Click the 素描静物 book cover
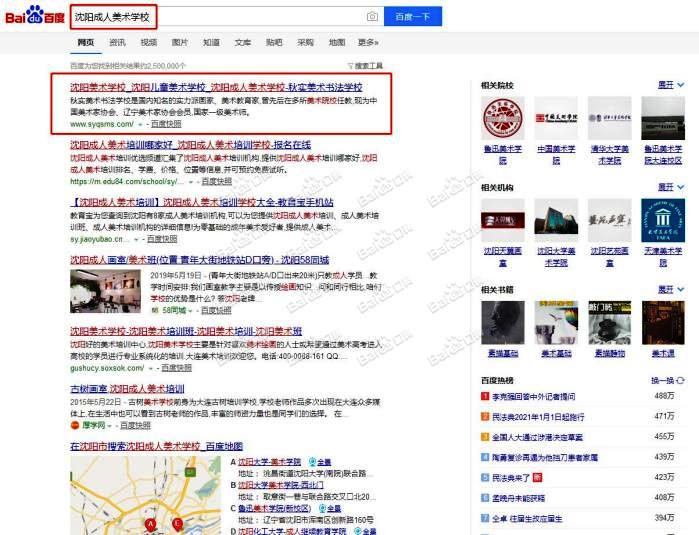Image resolution: width=699 pixels, height=535 pixels. click(x=609, y=323)
